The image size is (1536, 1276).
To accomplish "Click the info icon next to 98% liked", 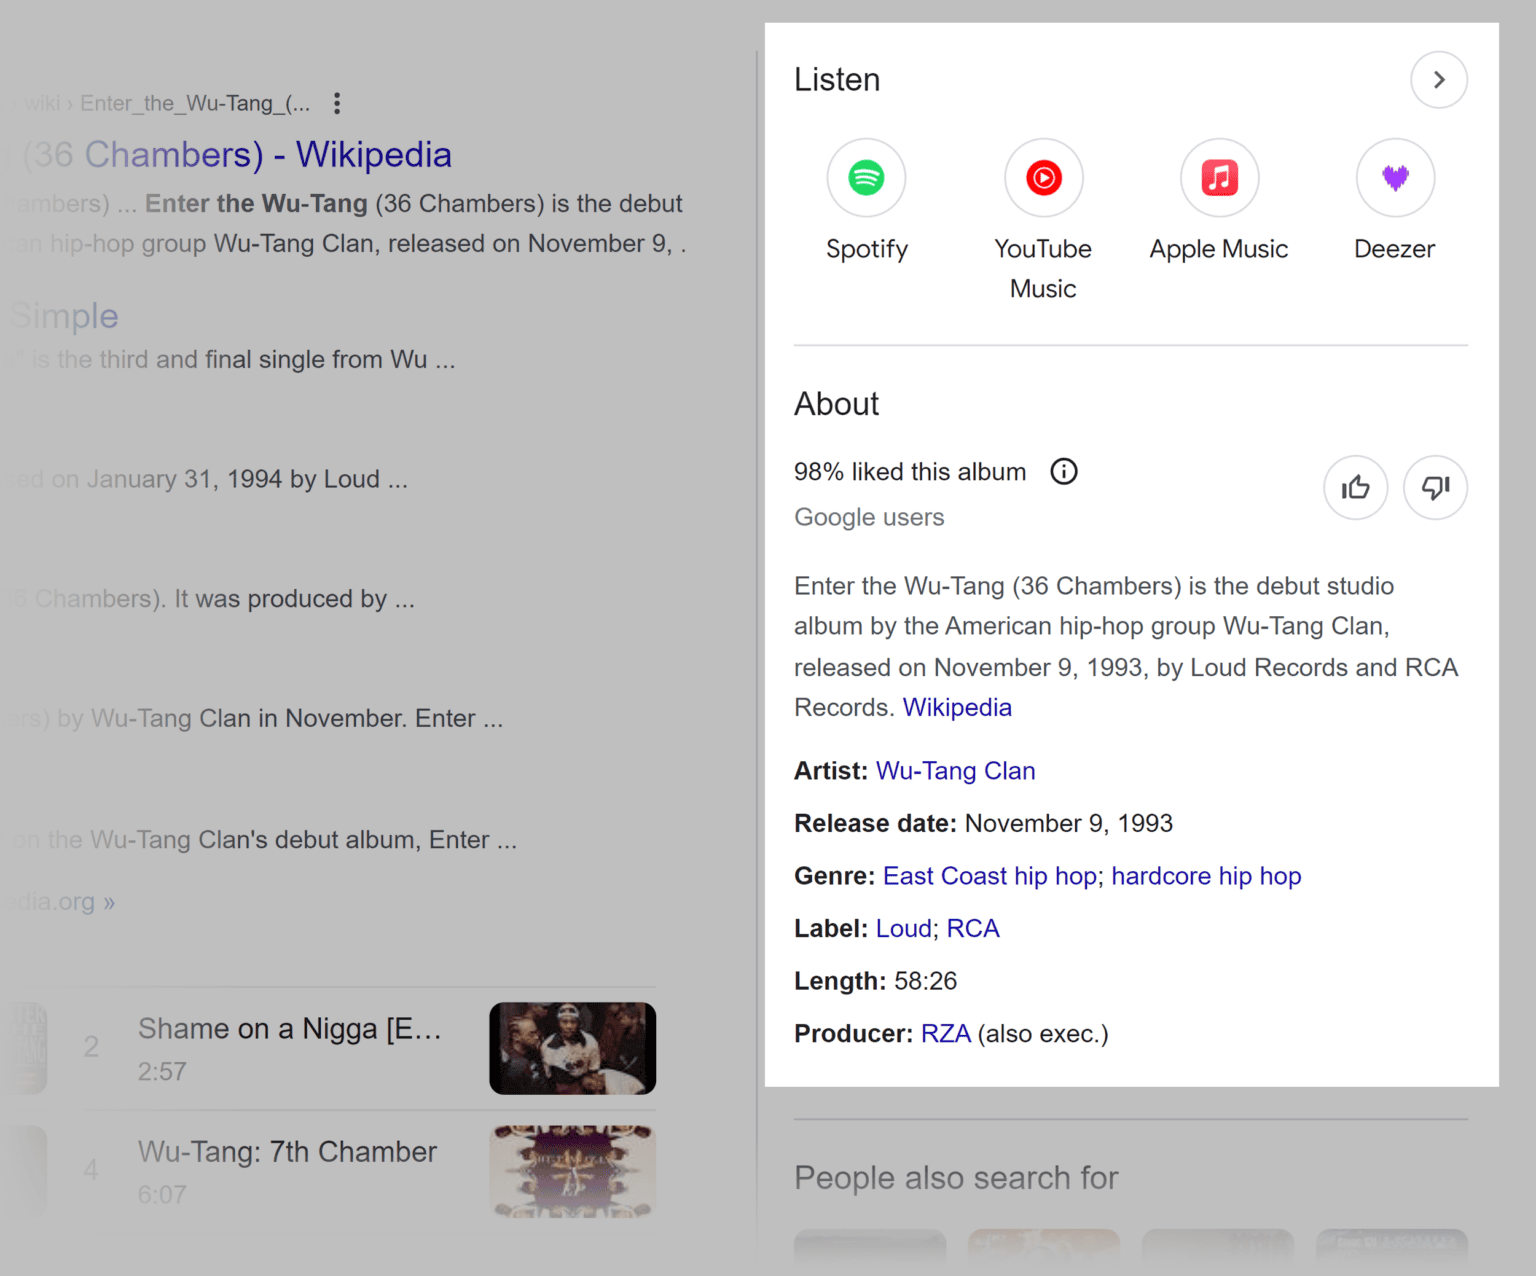I will 1064,471.
